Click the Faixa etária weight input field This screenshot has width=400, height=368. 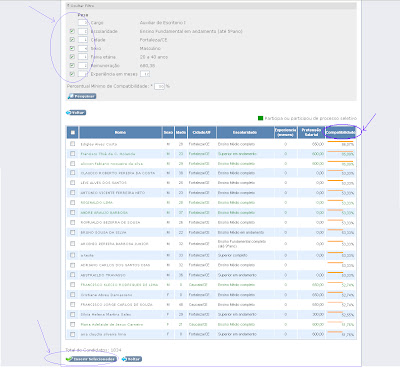pyautogui.click(x=83, y=57)
